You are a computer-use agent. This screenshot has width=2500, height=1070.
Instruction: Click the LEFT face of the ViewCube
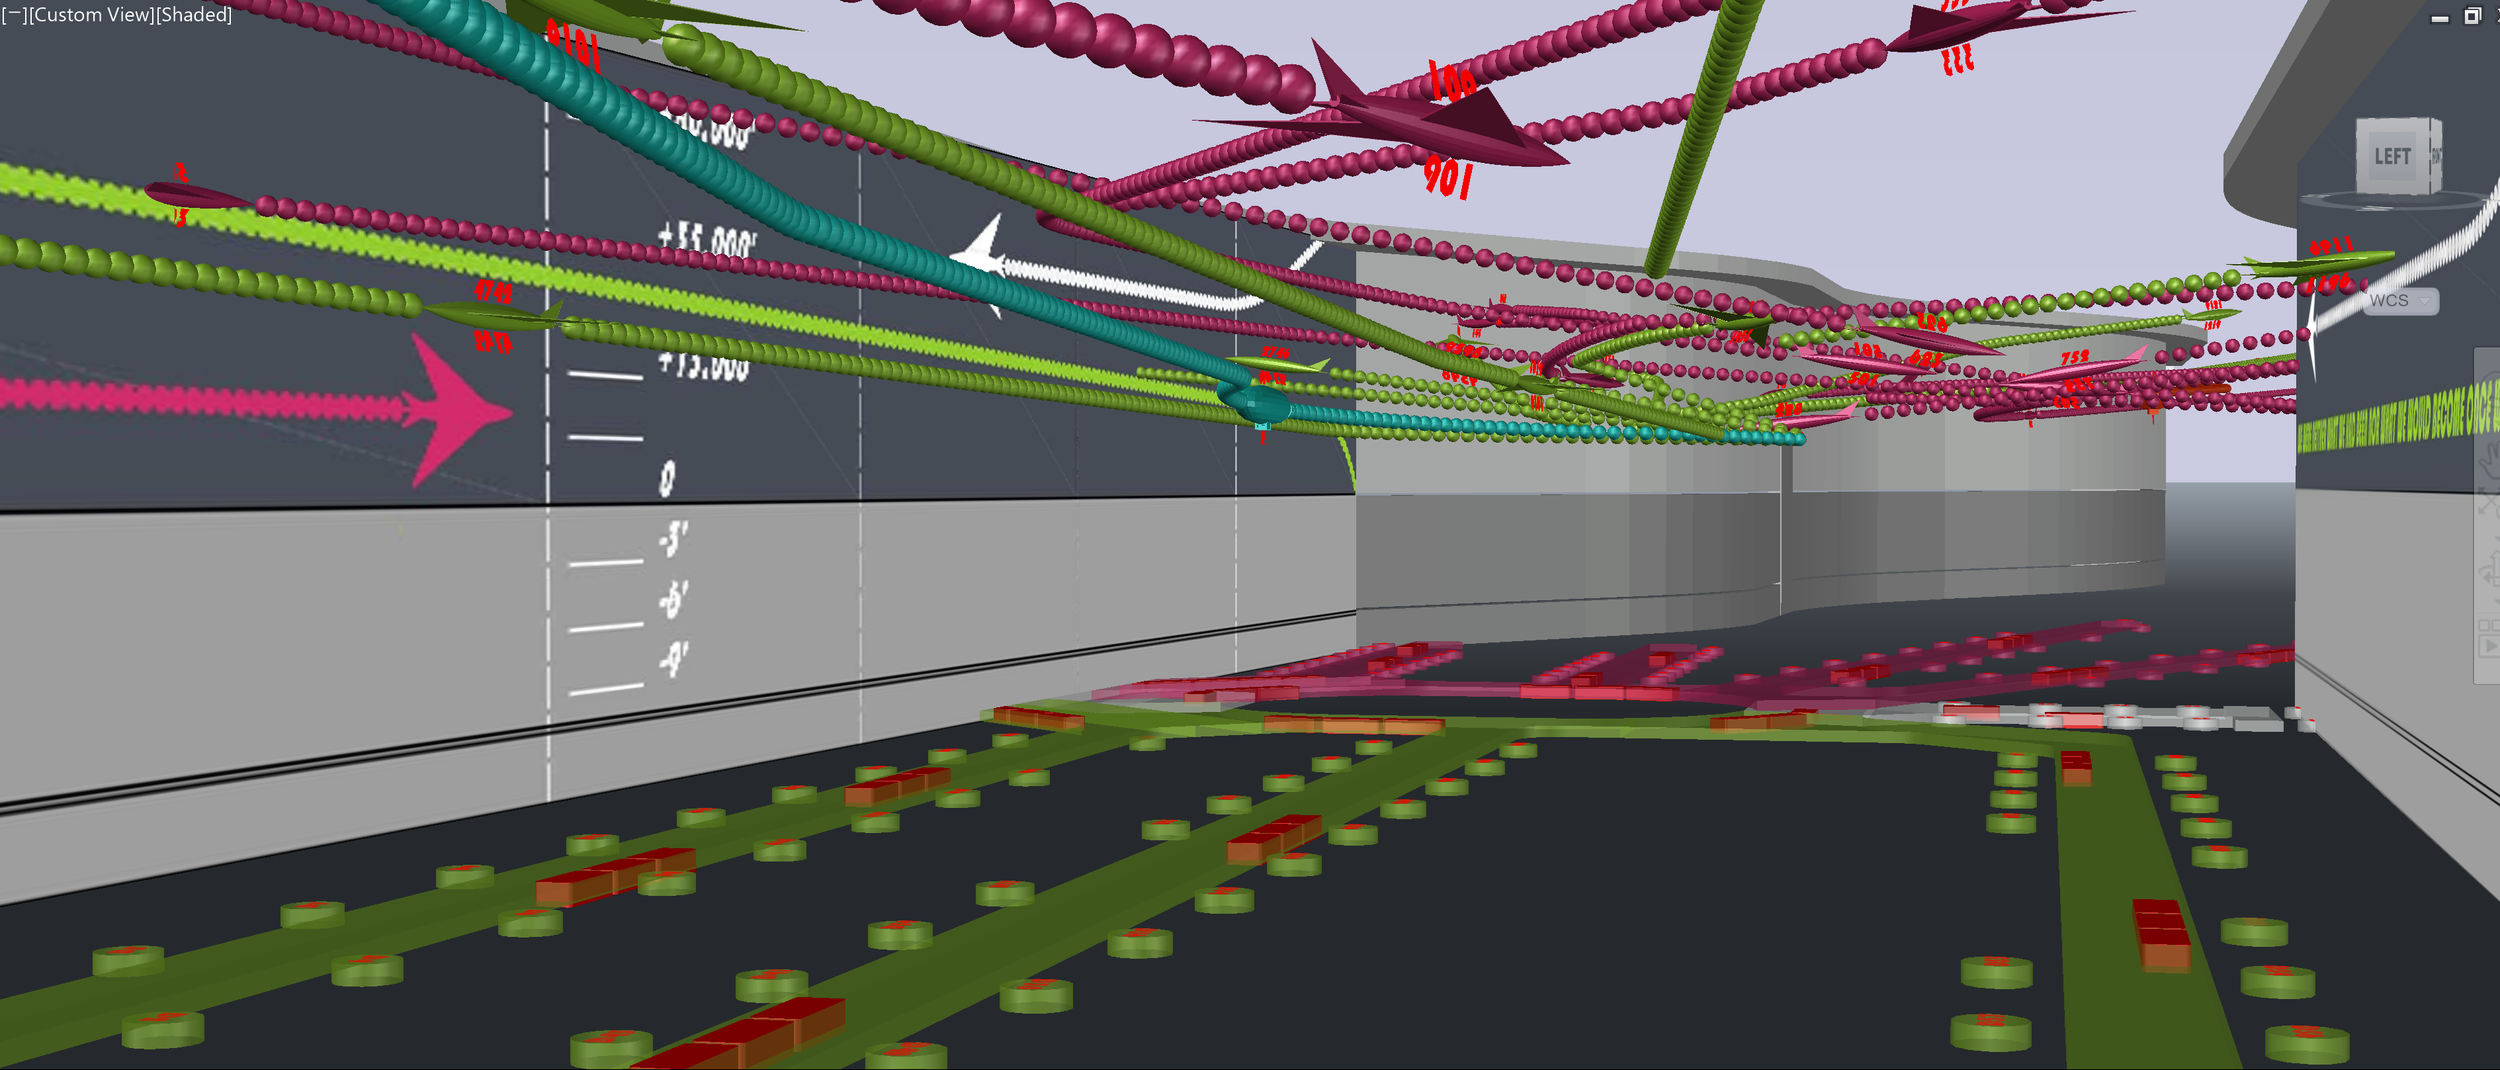(2392, 156)
